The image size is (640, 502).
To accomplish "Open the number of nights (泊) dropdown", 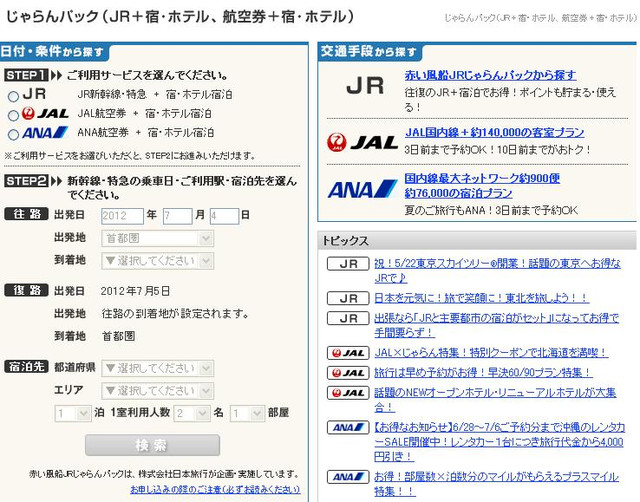I will 73,414.
